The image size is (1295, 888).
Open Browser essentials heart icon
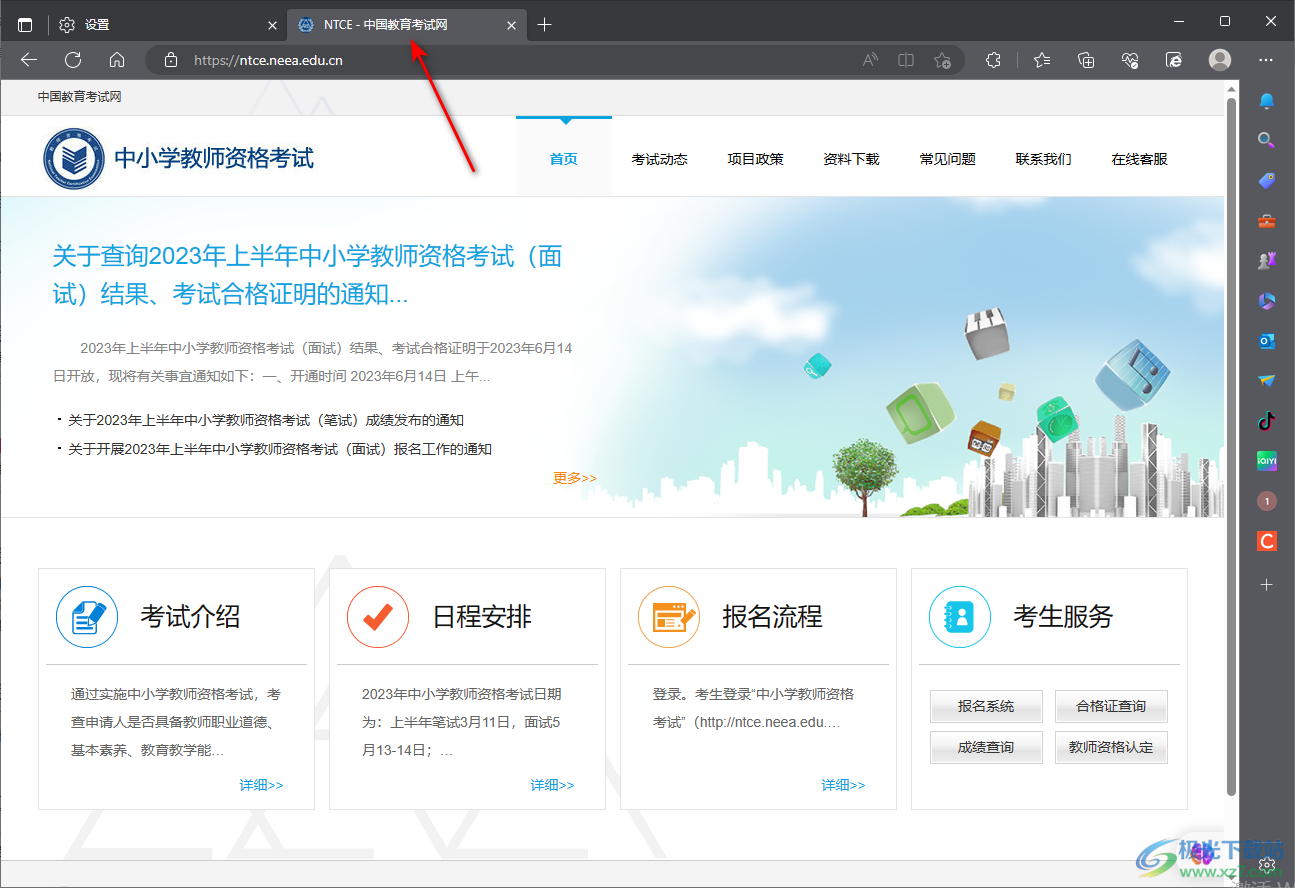1131,60
